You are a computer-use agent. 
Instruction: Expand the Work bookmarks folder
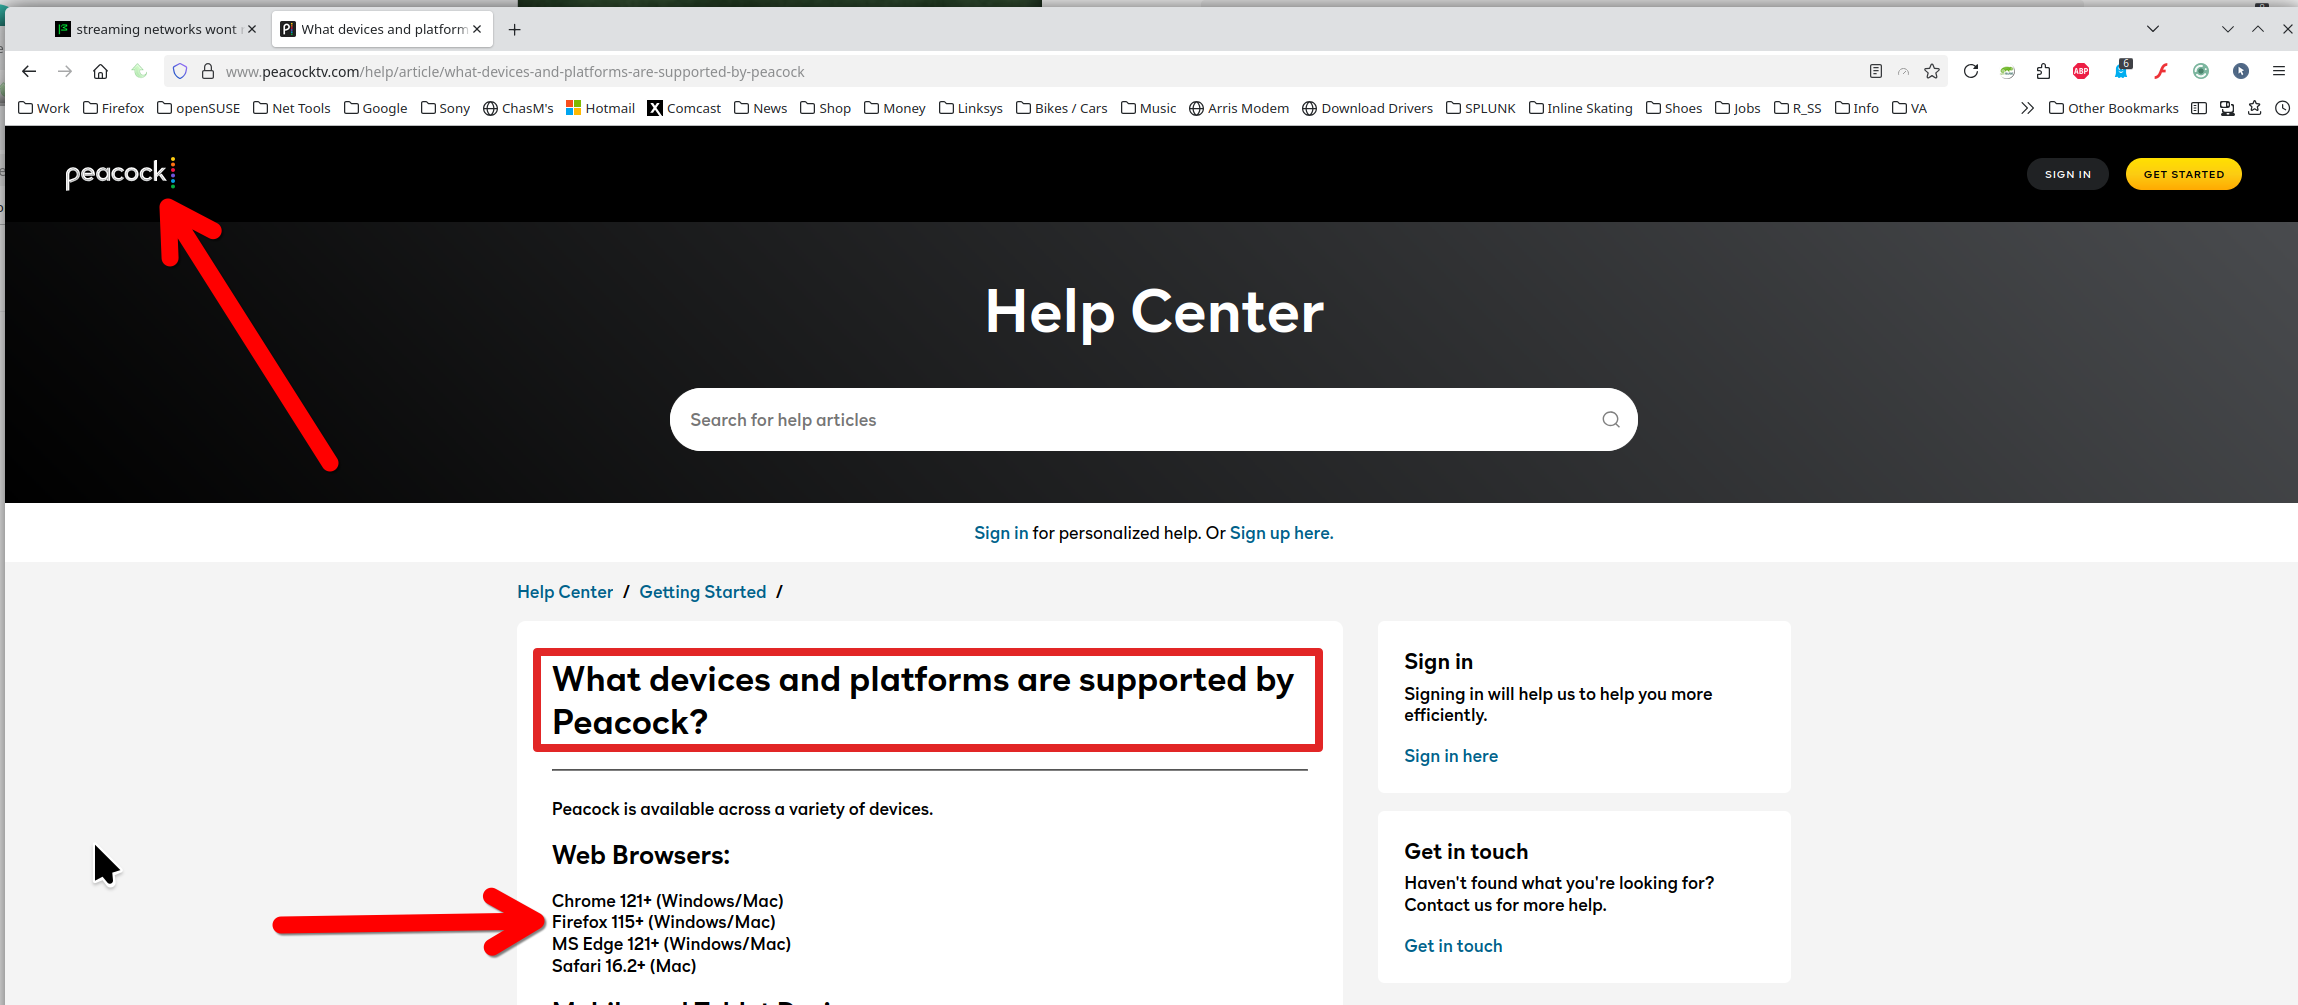click(x=44, y=108)
